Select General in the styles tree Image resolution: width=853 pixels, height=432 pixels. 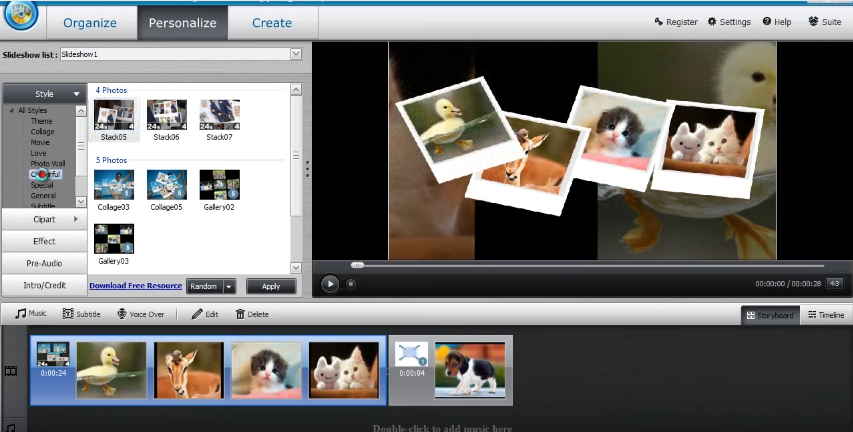coord(43,195)
